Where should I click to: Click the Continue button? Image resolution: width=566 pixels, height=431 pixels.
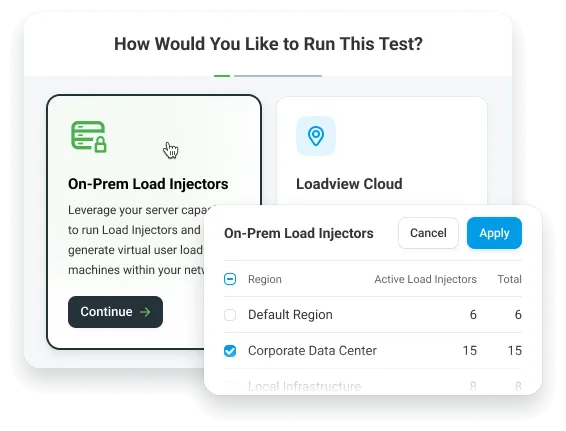(116, 312)
